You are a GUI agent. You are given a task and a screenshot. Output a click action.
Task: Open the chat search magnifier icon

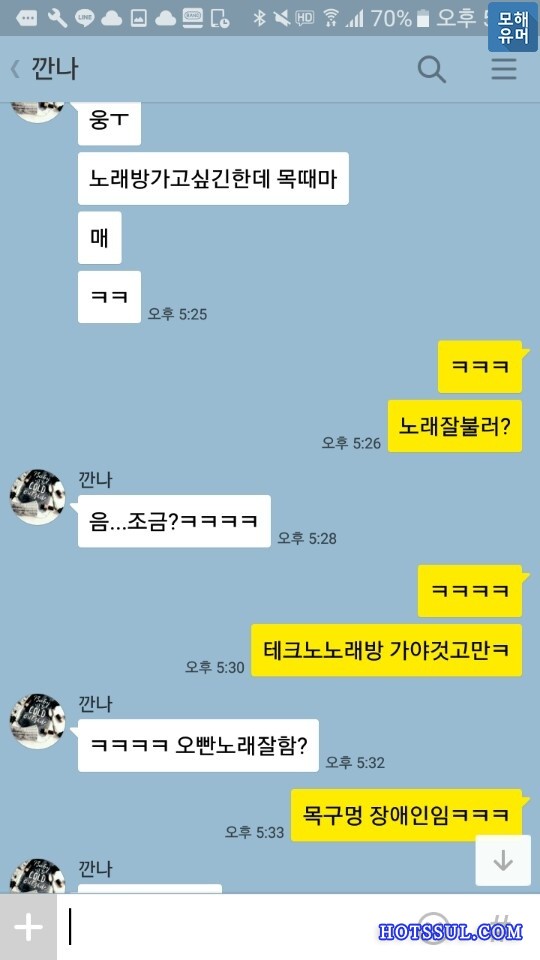[x=432, y=69]
